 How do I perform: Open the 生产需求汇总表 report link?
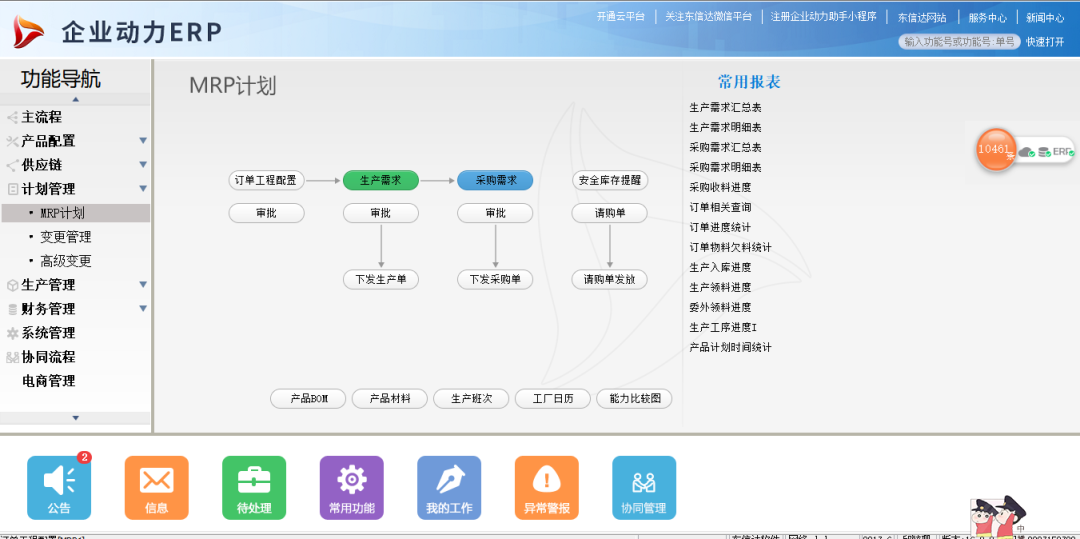coord(726,108)
